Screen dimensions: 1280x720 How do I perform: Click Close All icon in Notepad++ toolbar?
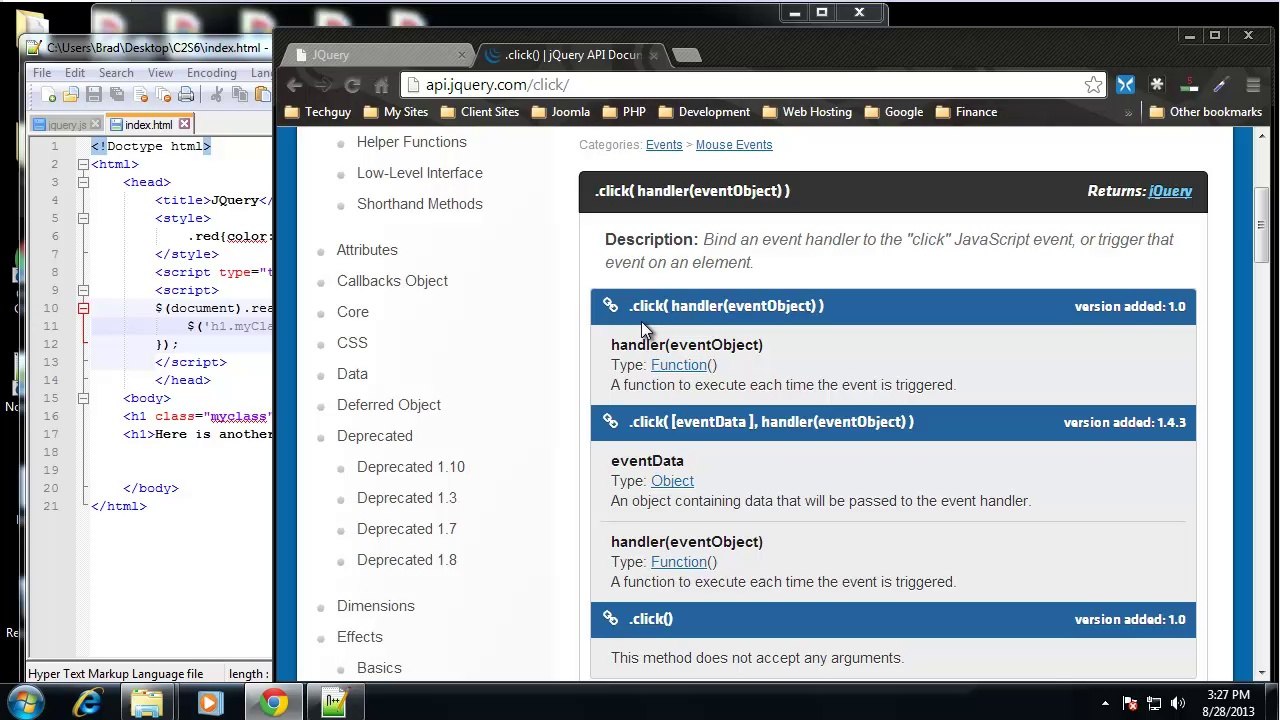coord(162,94)
